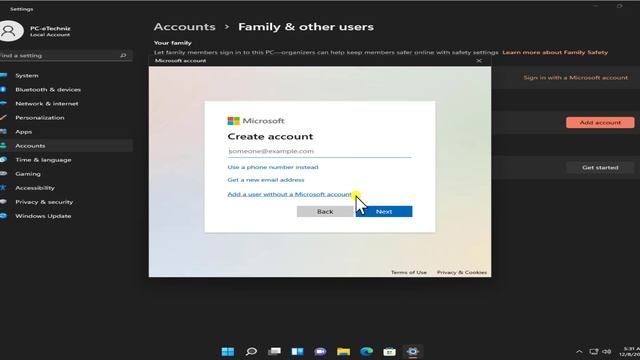Click the Settings gear in the taskbar
The image size is (640, 360).
[413, 351]
